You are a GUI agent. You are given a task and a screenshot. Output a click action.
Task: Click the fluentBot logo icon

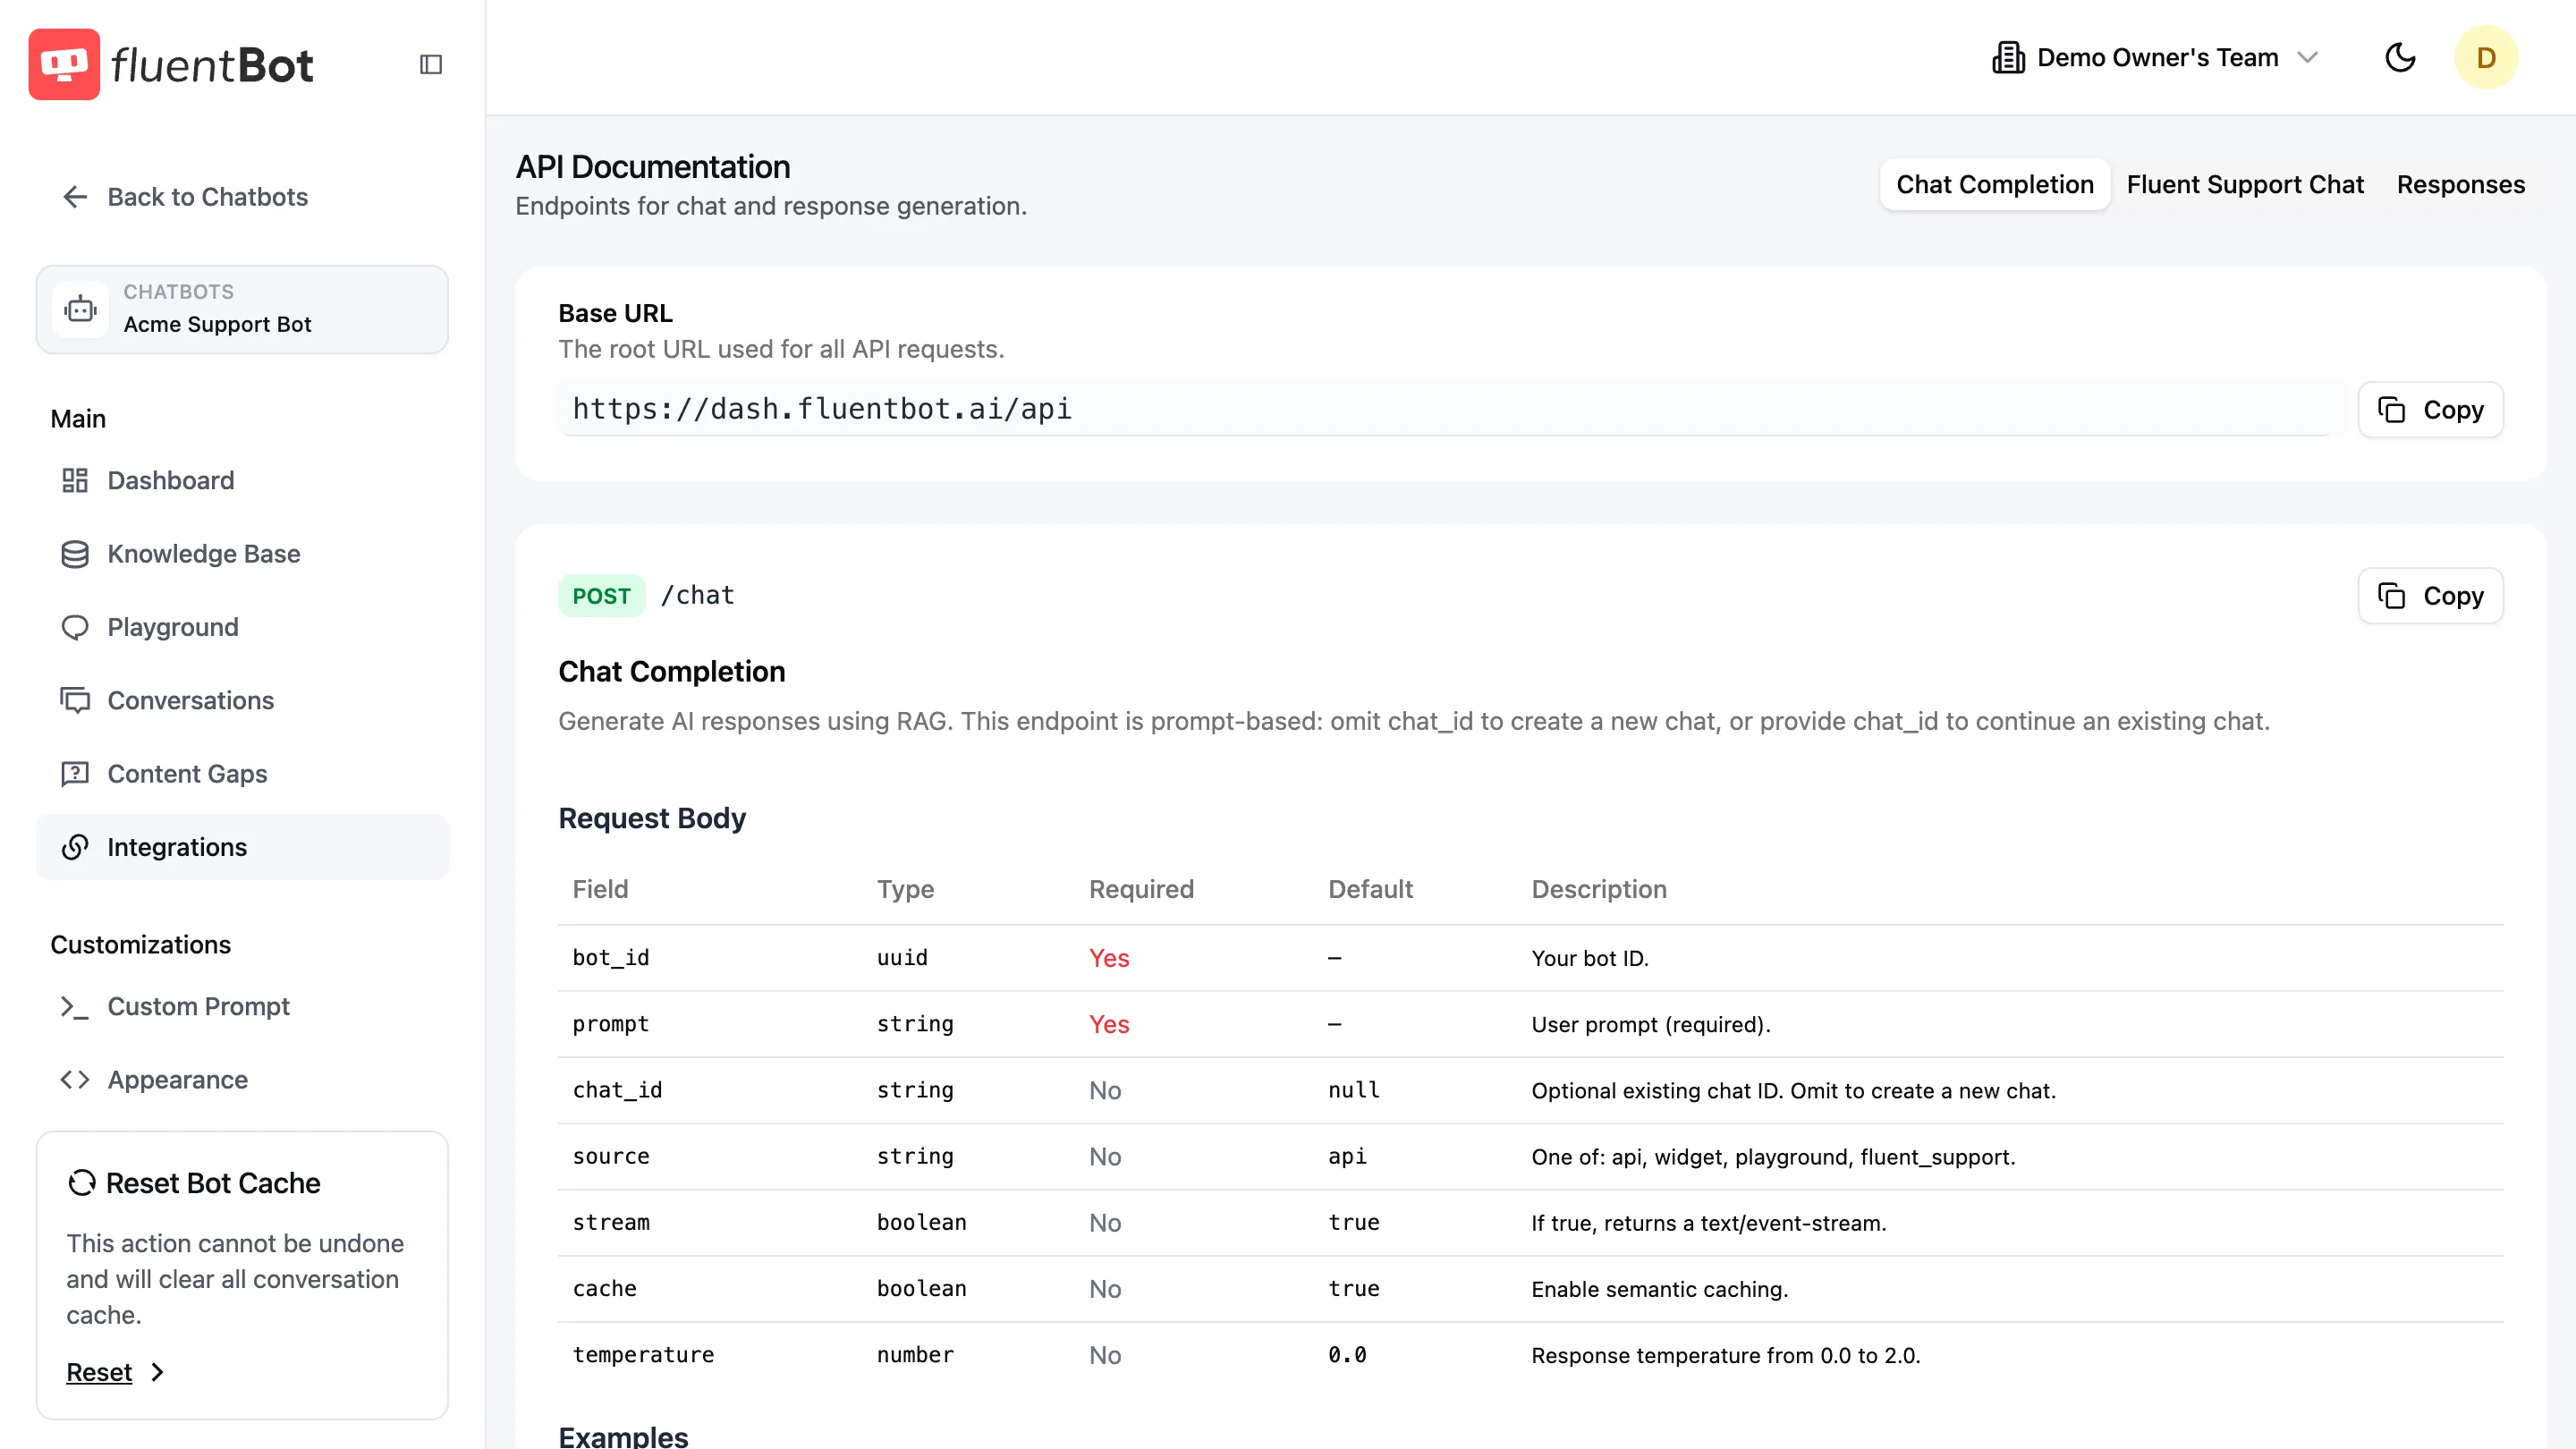coord(64,64)
